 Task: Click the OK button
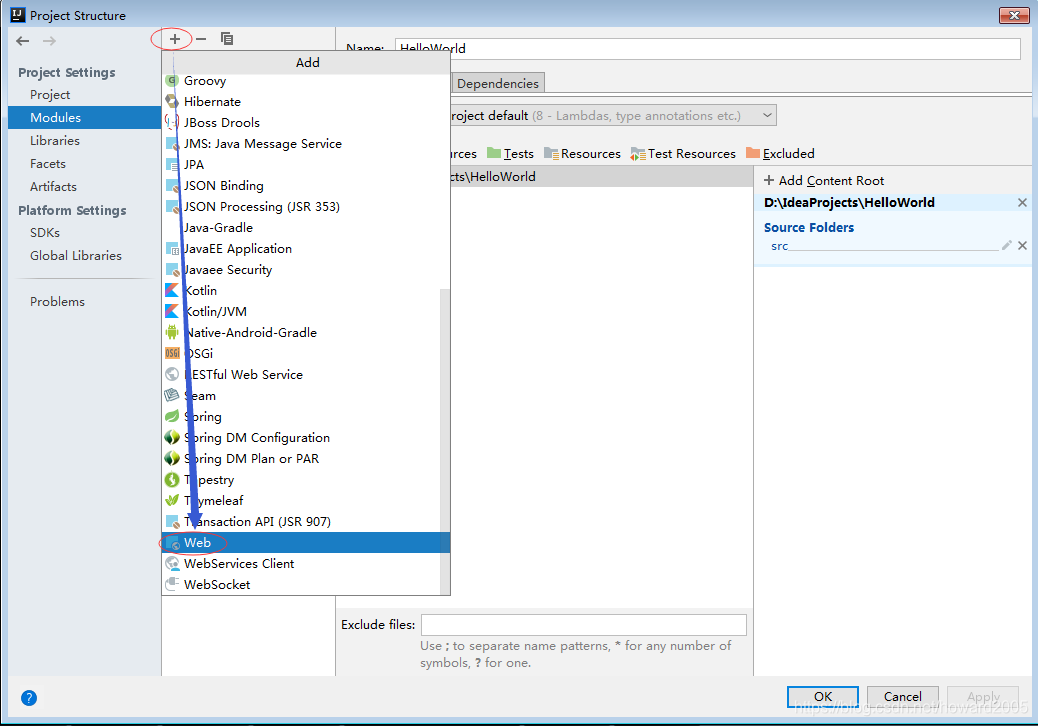(823, 696)
